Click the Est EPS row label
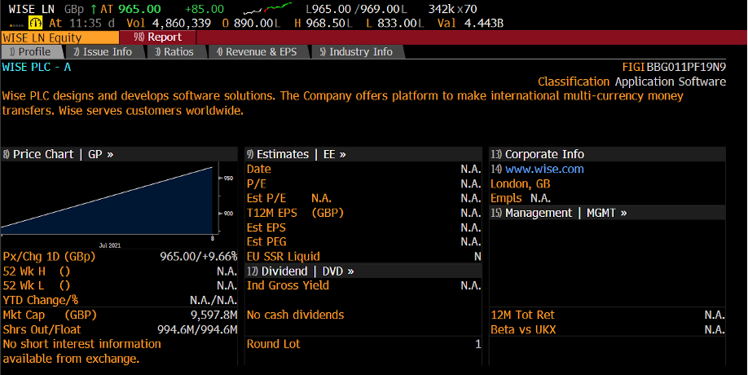748x375 pixels. coord(266,228)
